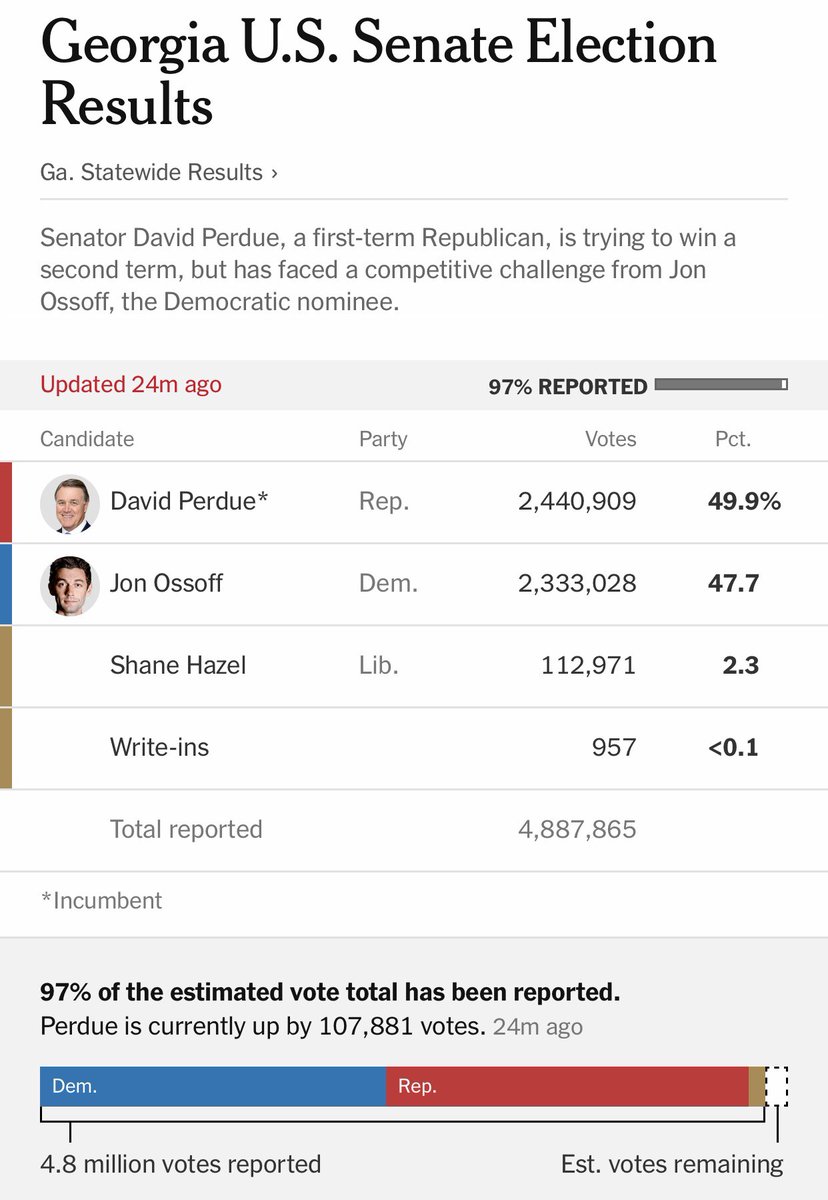The image size is (828, 1200).
Task: Click Perdue's 49.9% percentage value
Action: tap(744, 501)
